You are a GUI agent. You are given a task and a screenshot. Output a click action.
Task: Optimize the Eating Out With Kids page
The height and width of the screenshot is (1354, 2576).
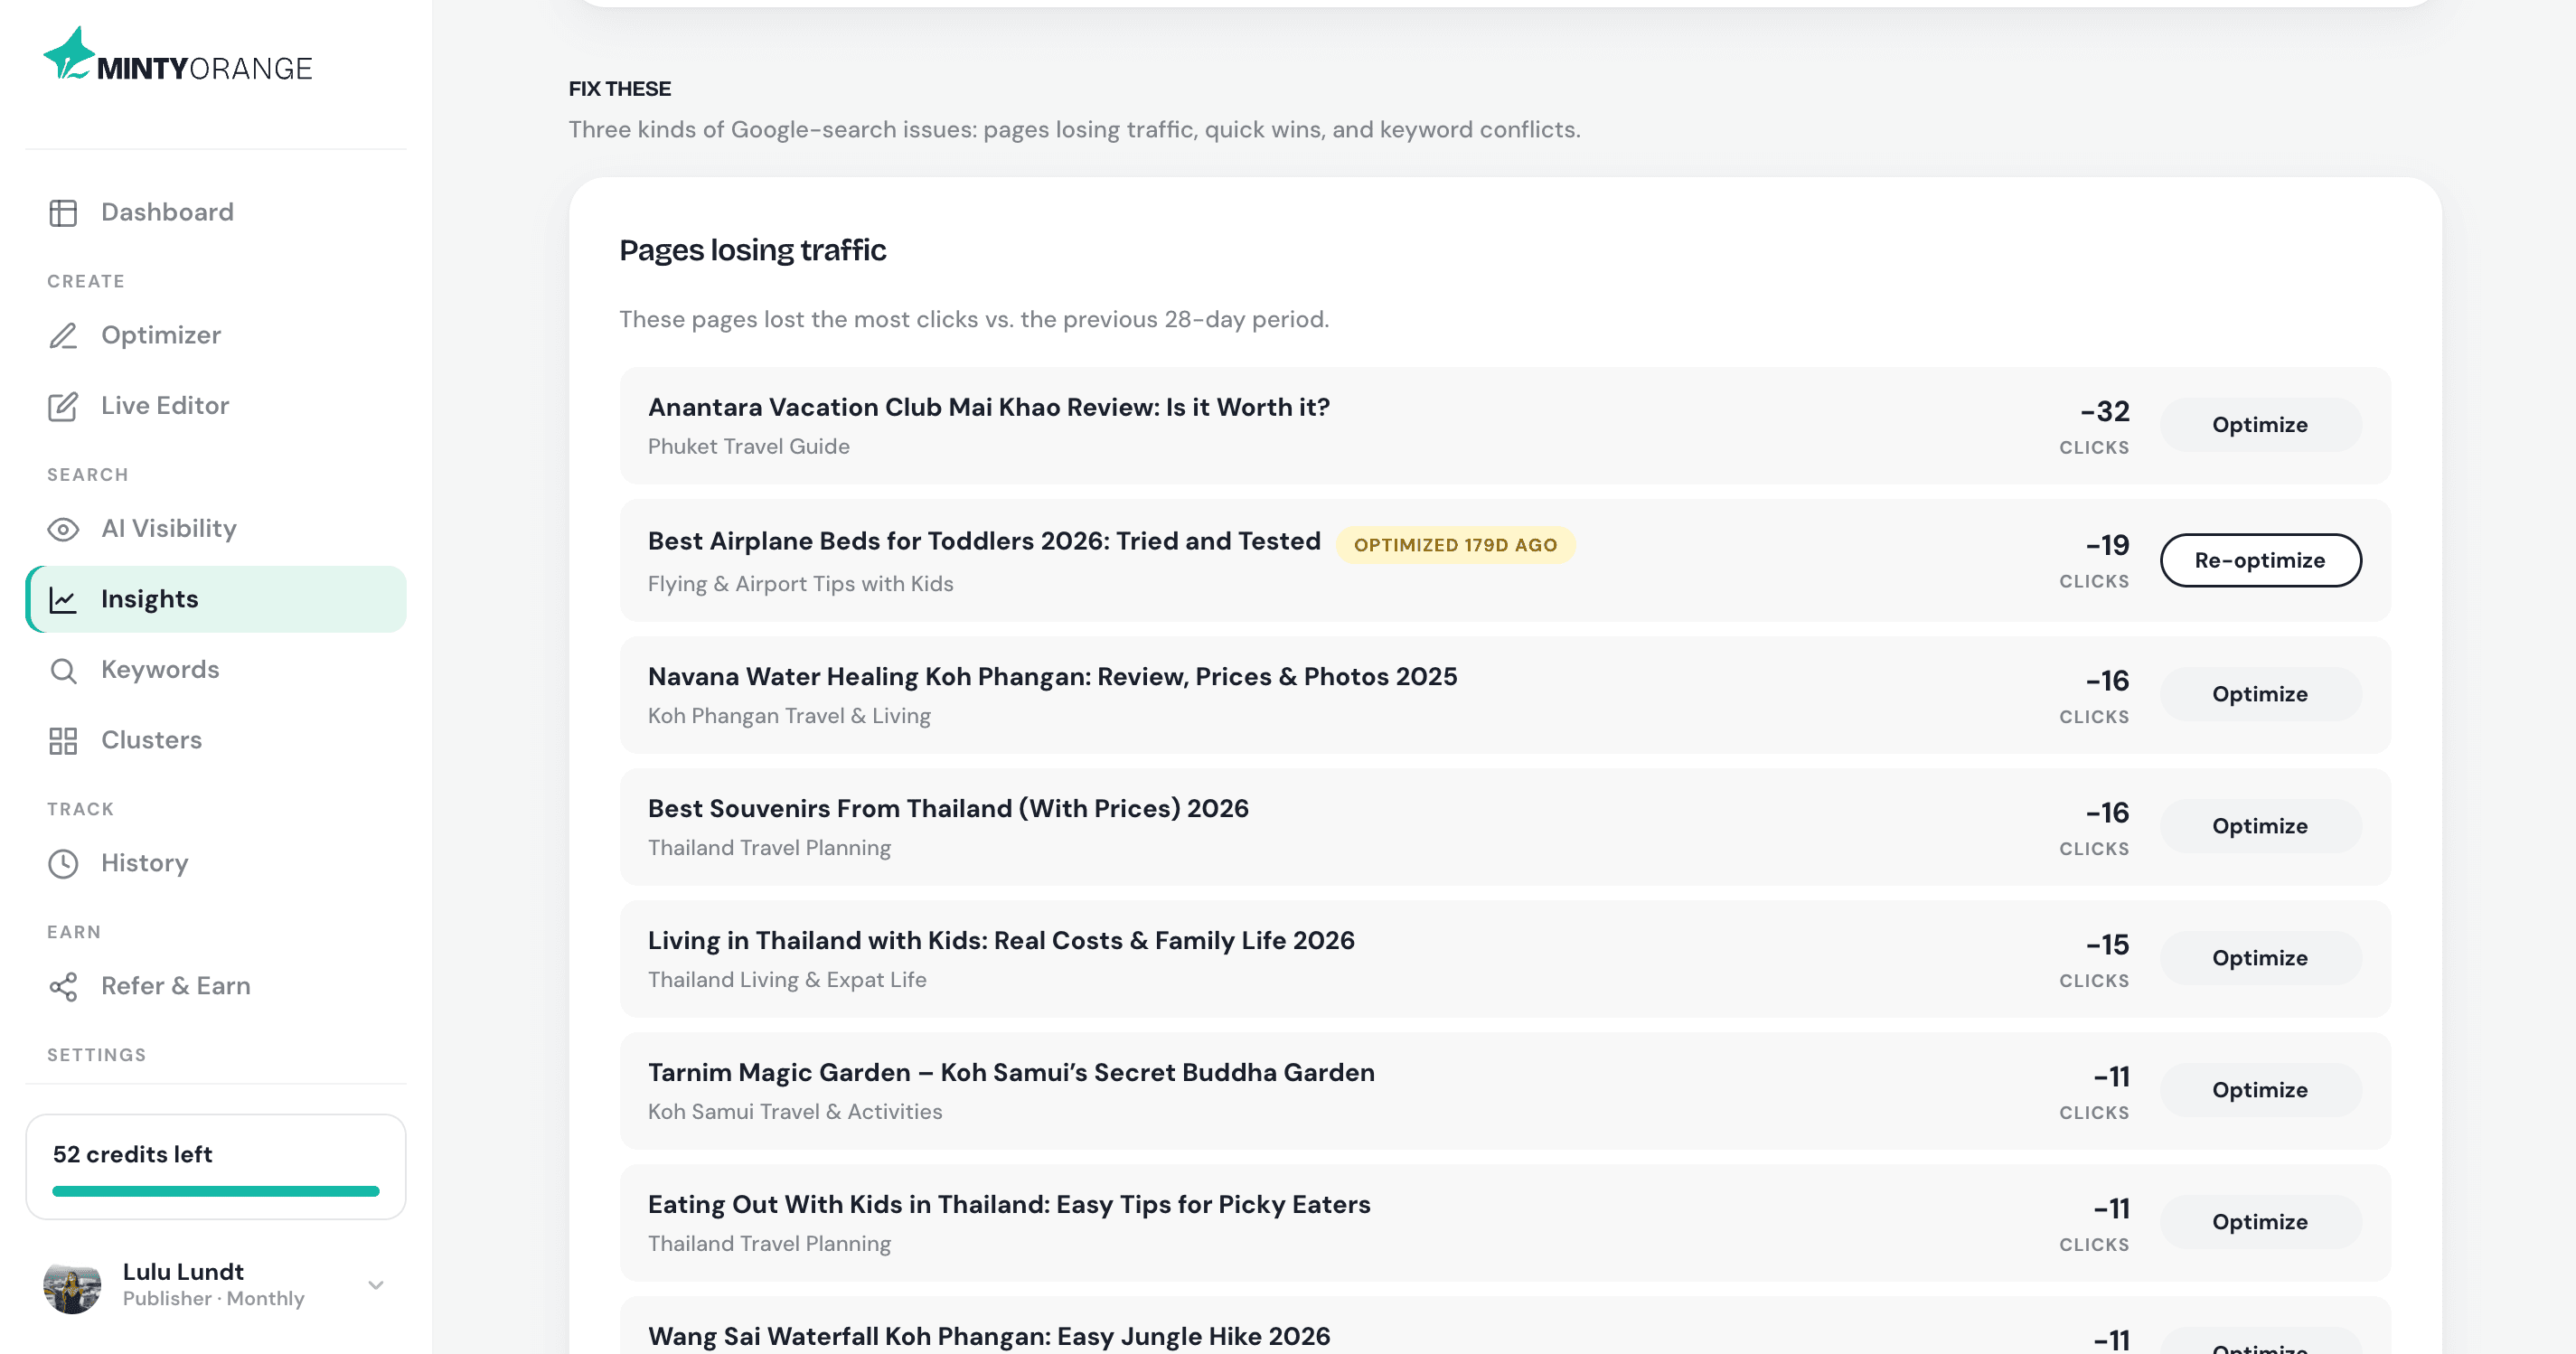pos(2260,1222)
